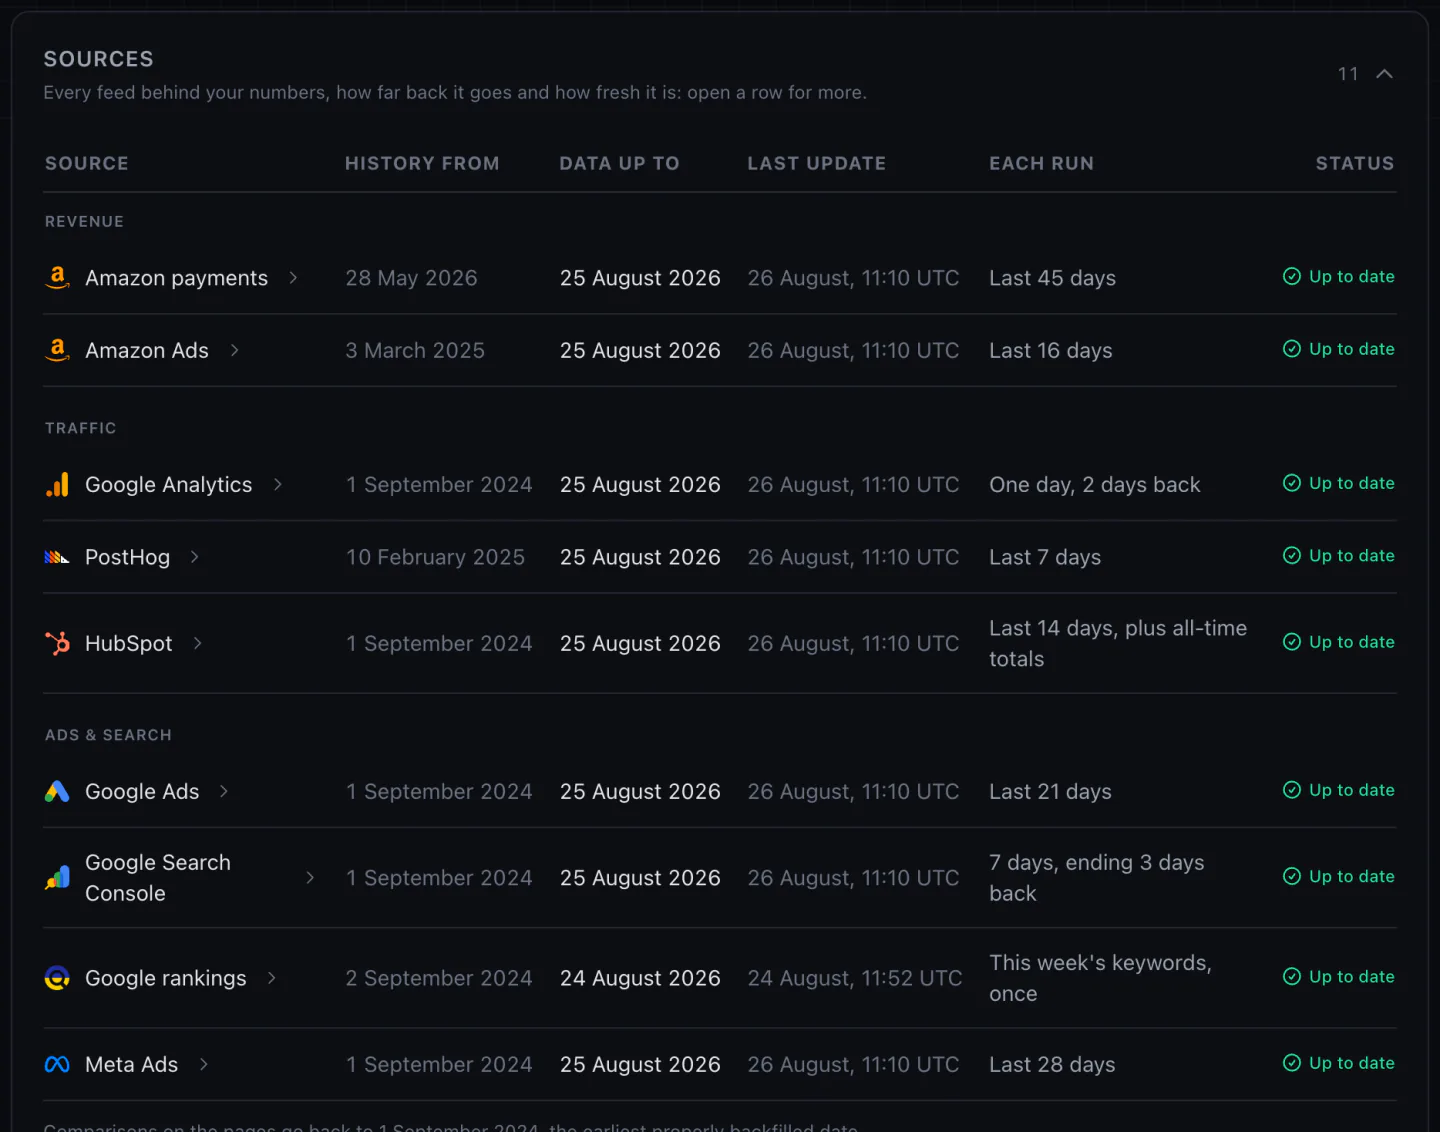Image resolution: width=1440 pixels, height=1132 pixels.
Task: Click the '24 August, 11:52 UTC' update time
Action: [855, 978]
